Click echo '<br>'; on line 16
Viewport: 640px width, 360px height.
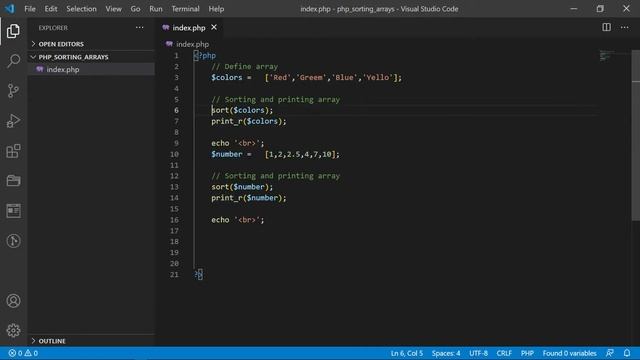tap(238, 220)
